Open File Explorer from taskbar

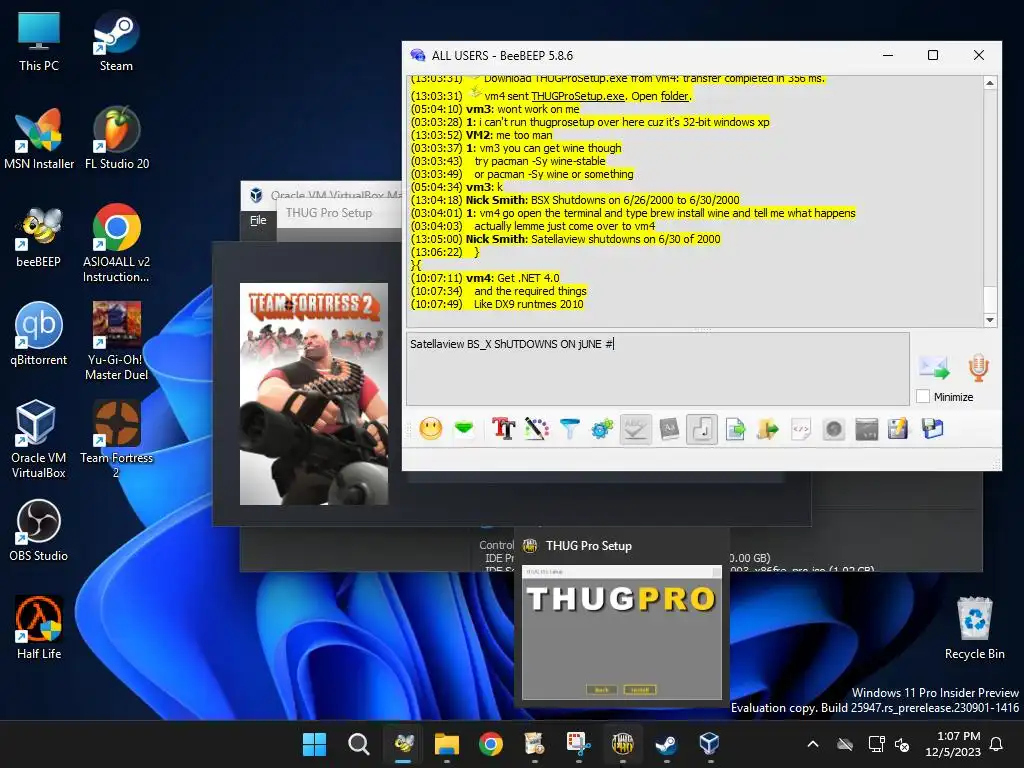tap(447, 744)
